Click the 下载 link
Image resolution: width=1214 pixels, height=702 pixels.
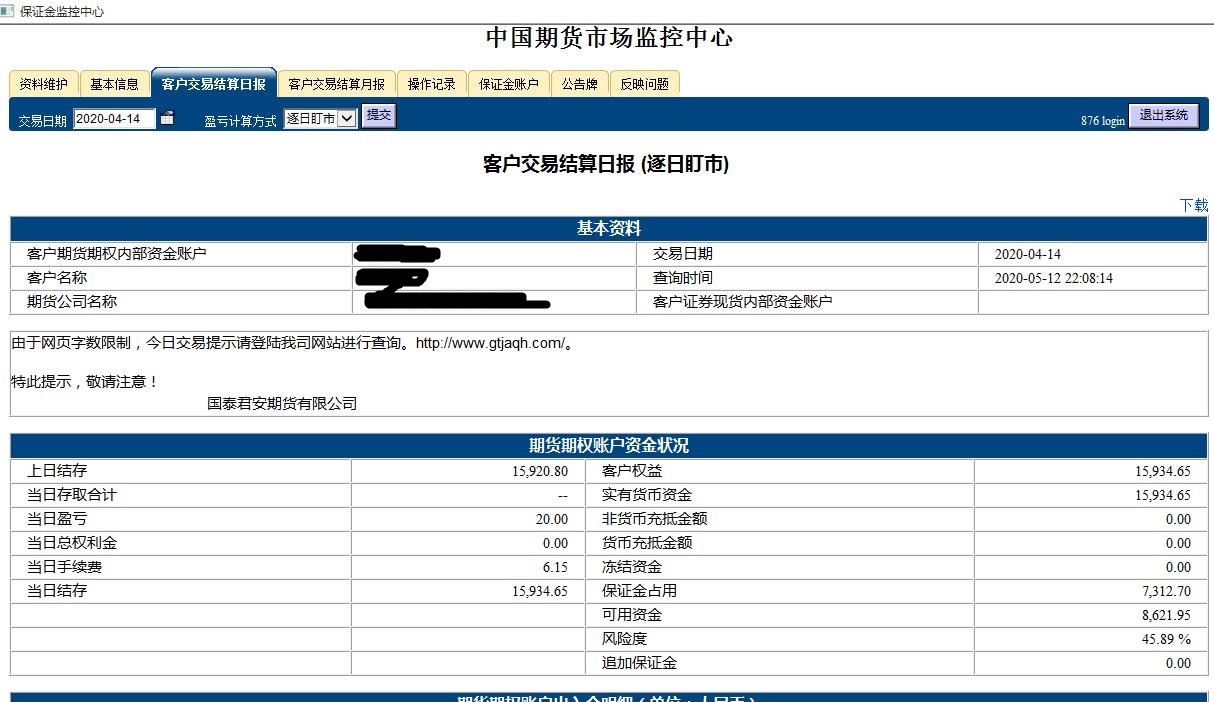[x=1194, y=205]
